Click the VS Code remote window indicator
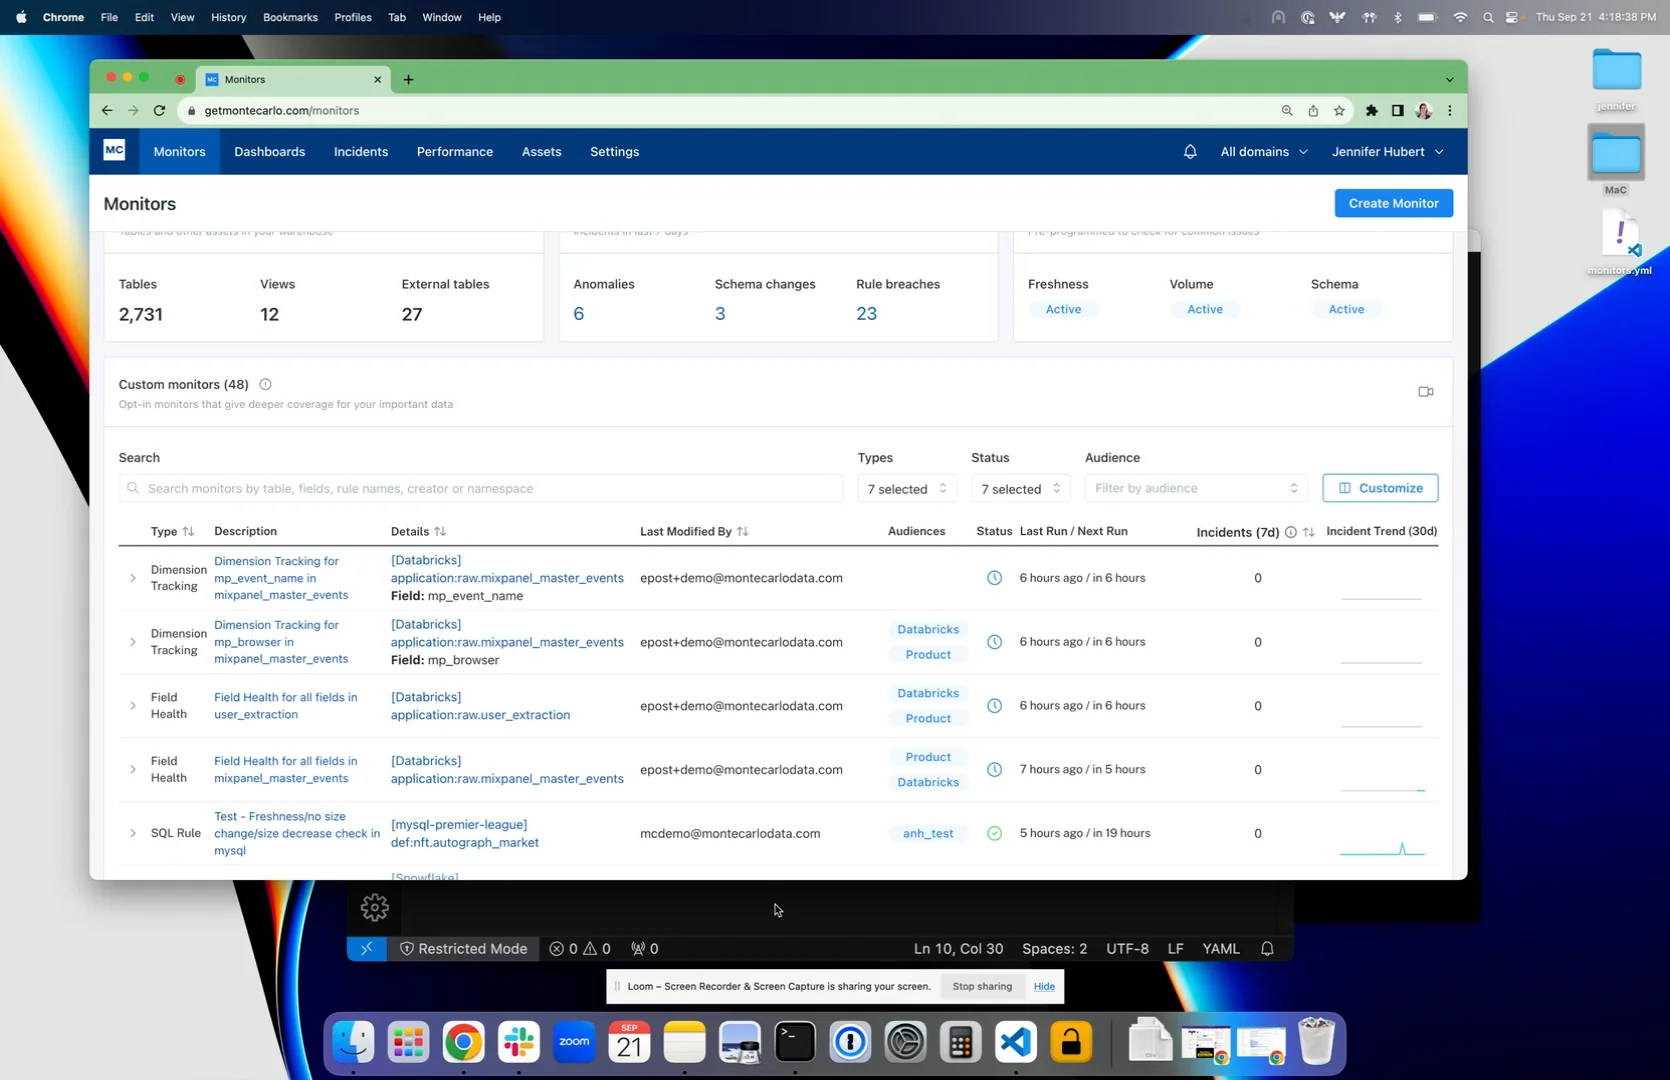Viewport: 1670px width, 1080px height. coord(367,949)
